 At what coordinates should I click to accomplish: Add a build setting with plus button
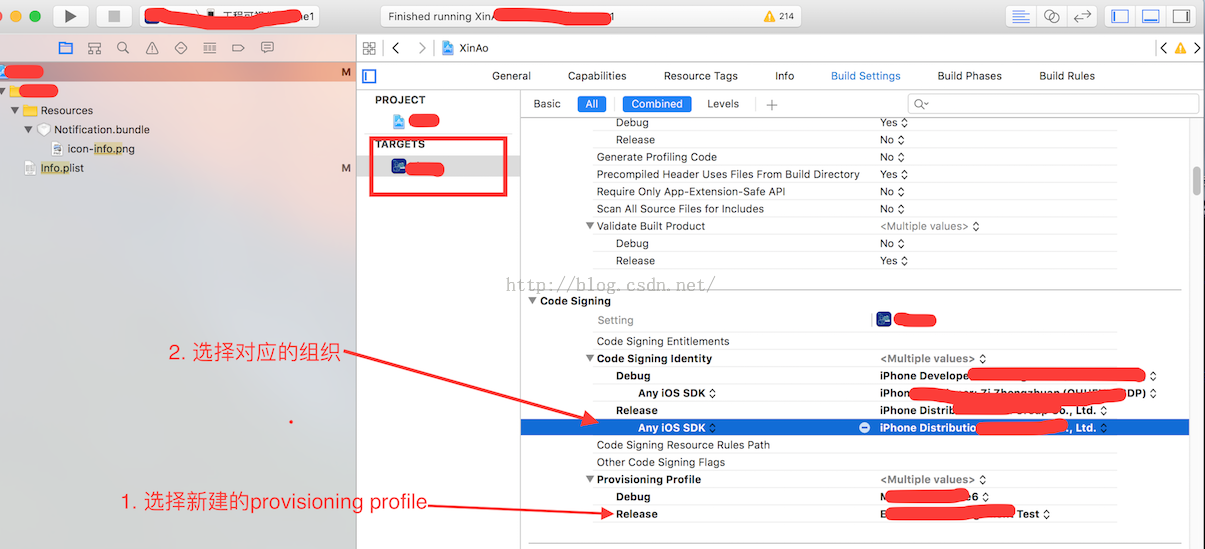(771, 104)
